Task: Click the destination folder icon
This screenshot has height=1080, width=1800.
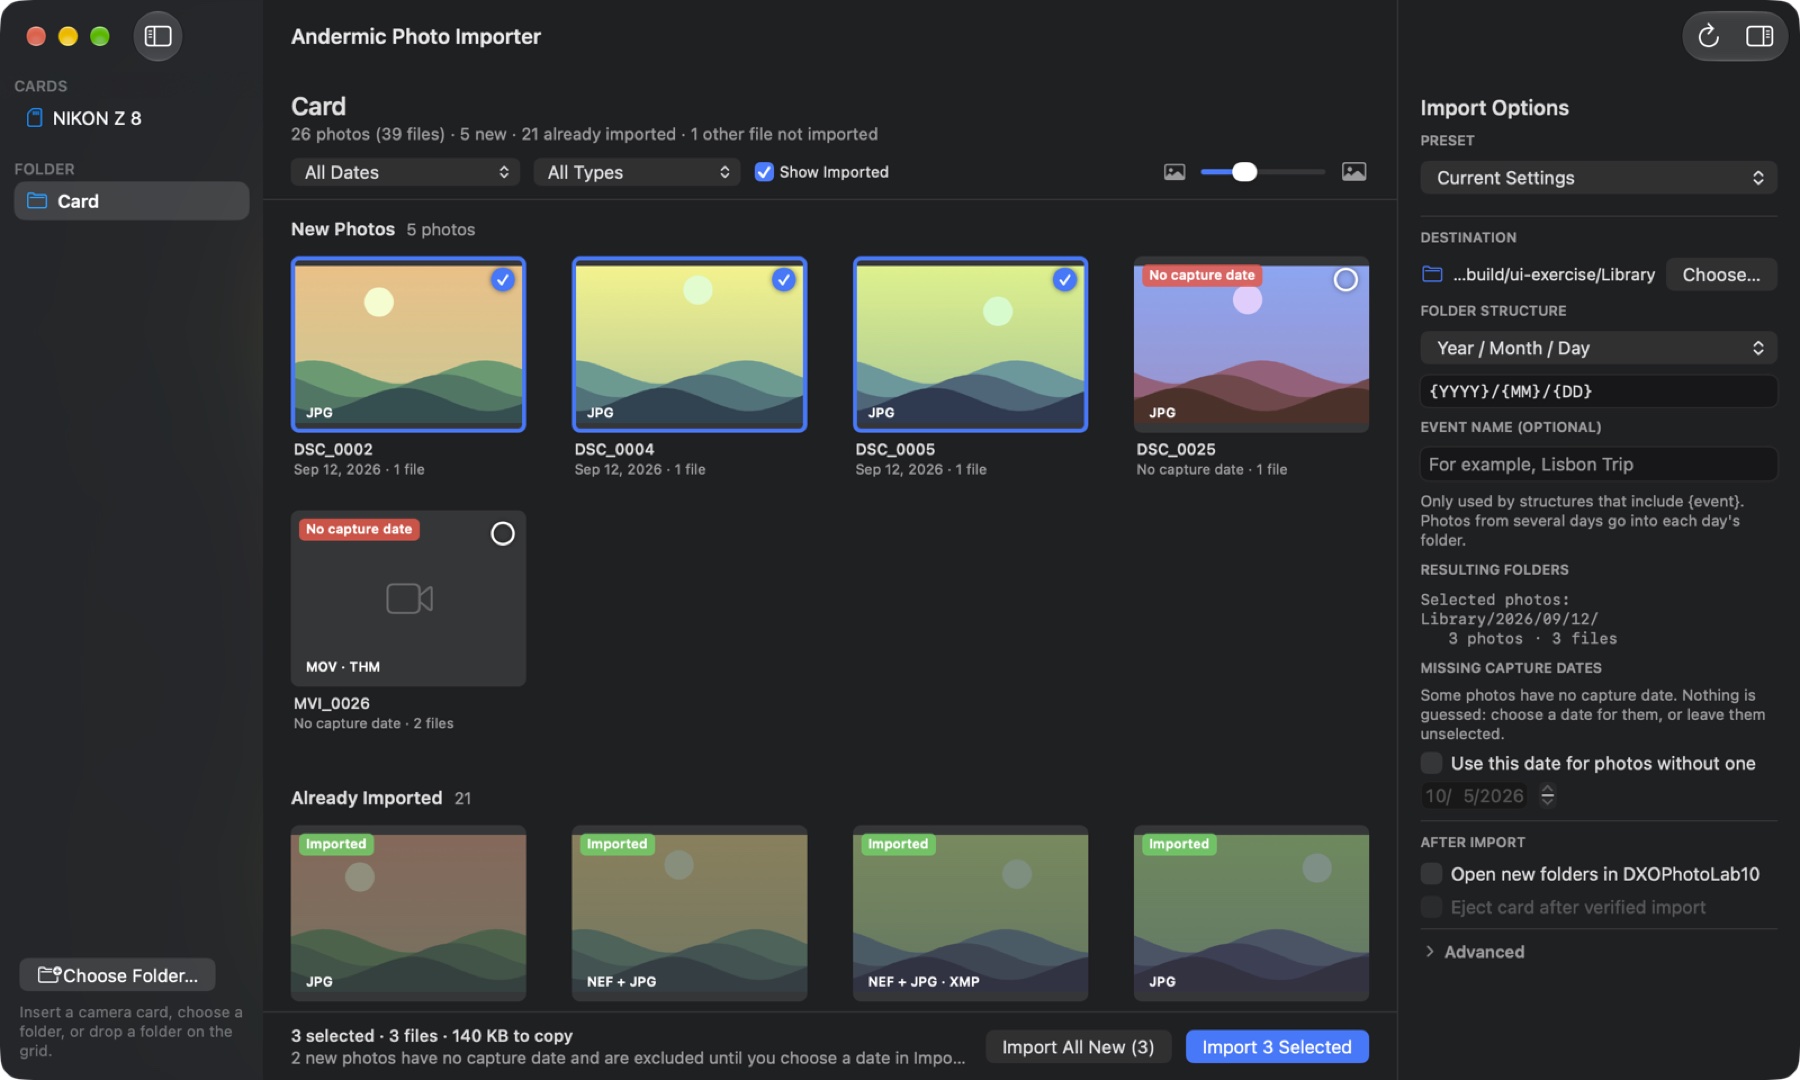Action: (x=1432, y=274)
